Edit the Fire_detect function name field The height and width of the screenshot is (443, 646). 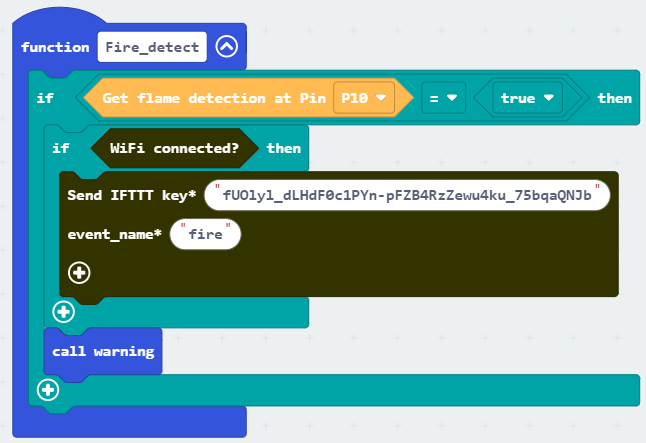[x=152, y=47]
